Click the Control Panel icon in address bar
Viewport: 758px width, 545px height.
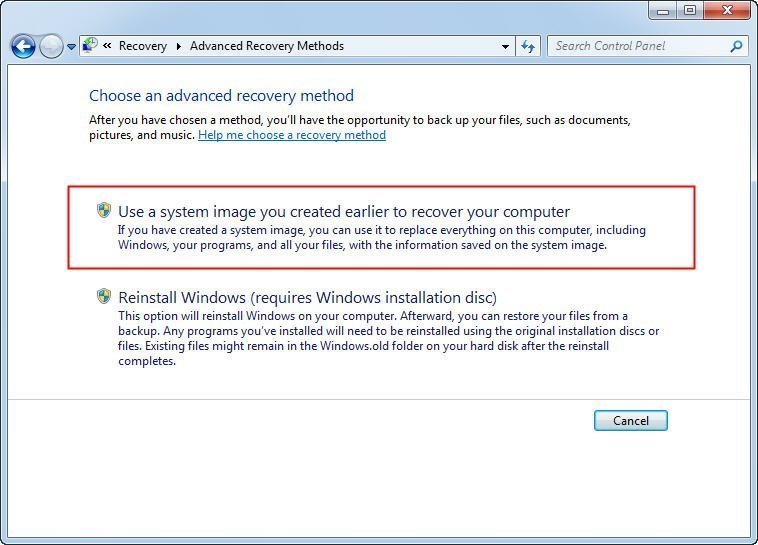coord(90,45)
